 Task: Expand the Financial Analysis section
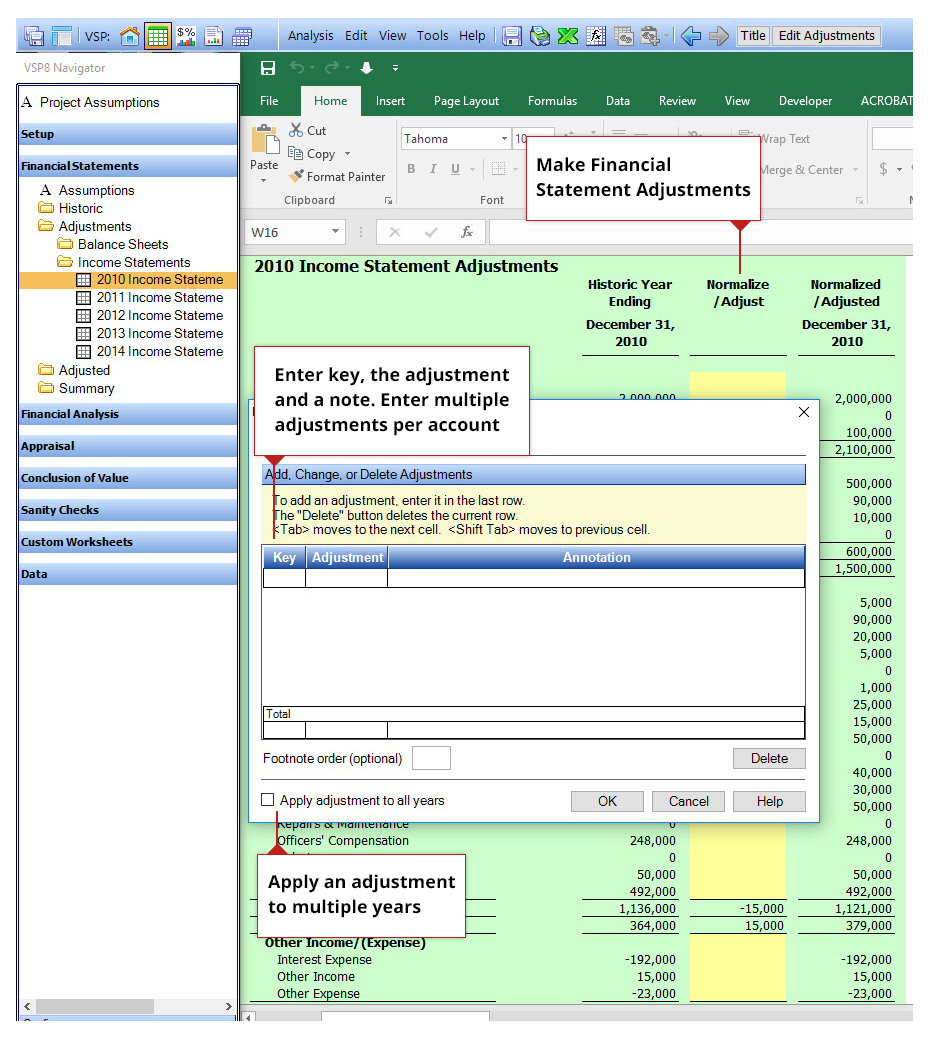click(x=128, y=414)
